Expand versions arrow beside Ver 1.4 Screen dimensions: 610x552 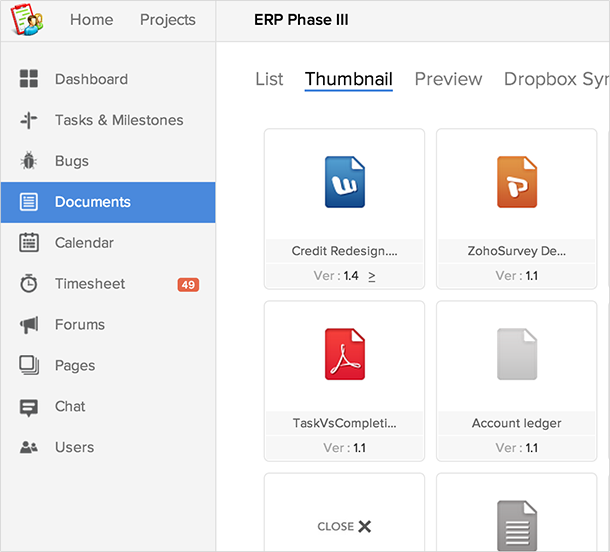click(372, 276)
